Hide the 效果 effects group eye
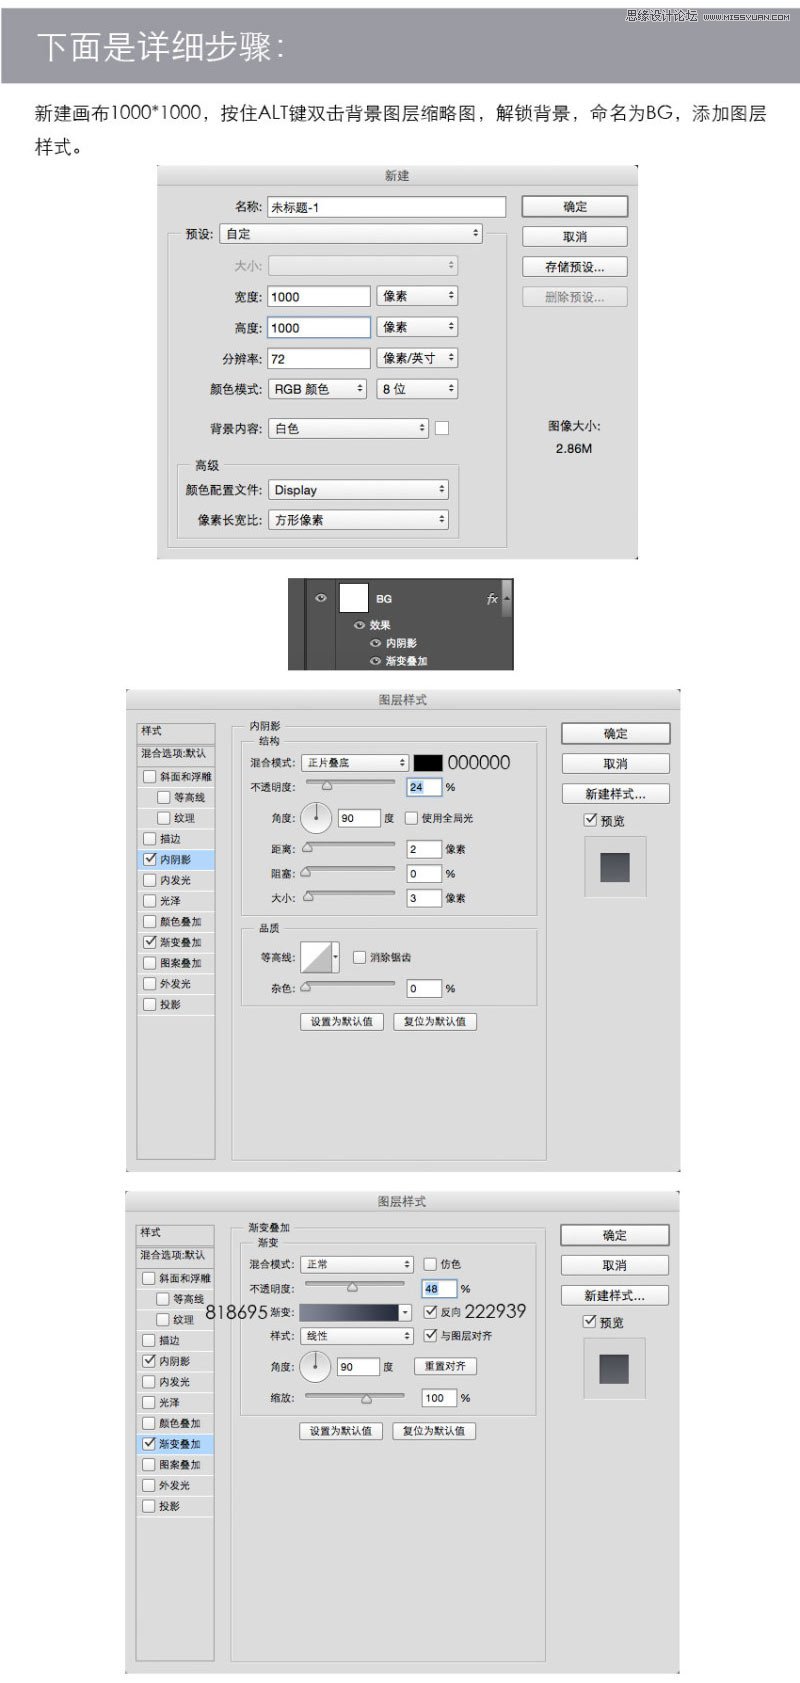This screenshot has height=1683, width=800. coord(359,625)
